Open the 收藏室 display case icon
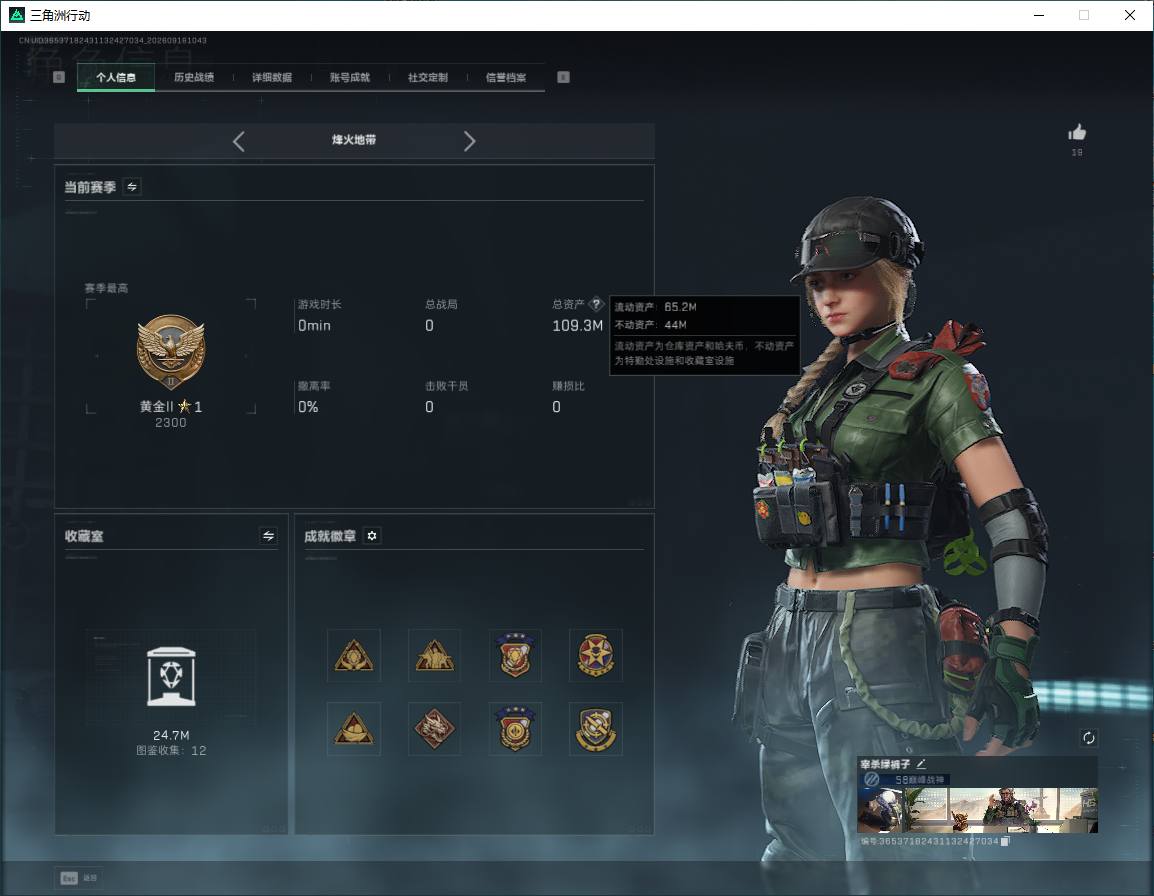This screenshot has height=896, width=1154. [x=171, y=677]
